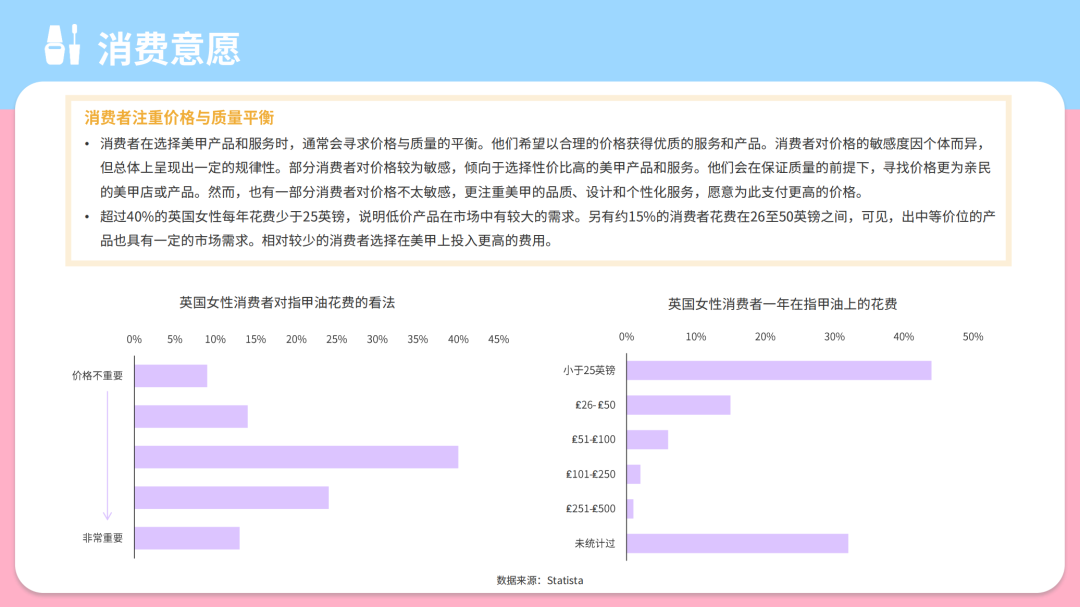Select the £251-£500 label
The height and width of the screenshot is (607, 1080).
coord(590,508)
